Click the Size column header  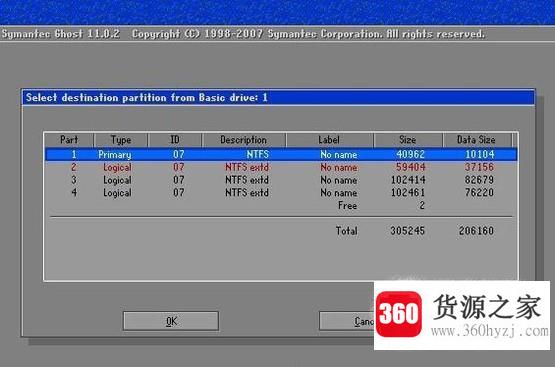(x=408, y=140)
